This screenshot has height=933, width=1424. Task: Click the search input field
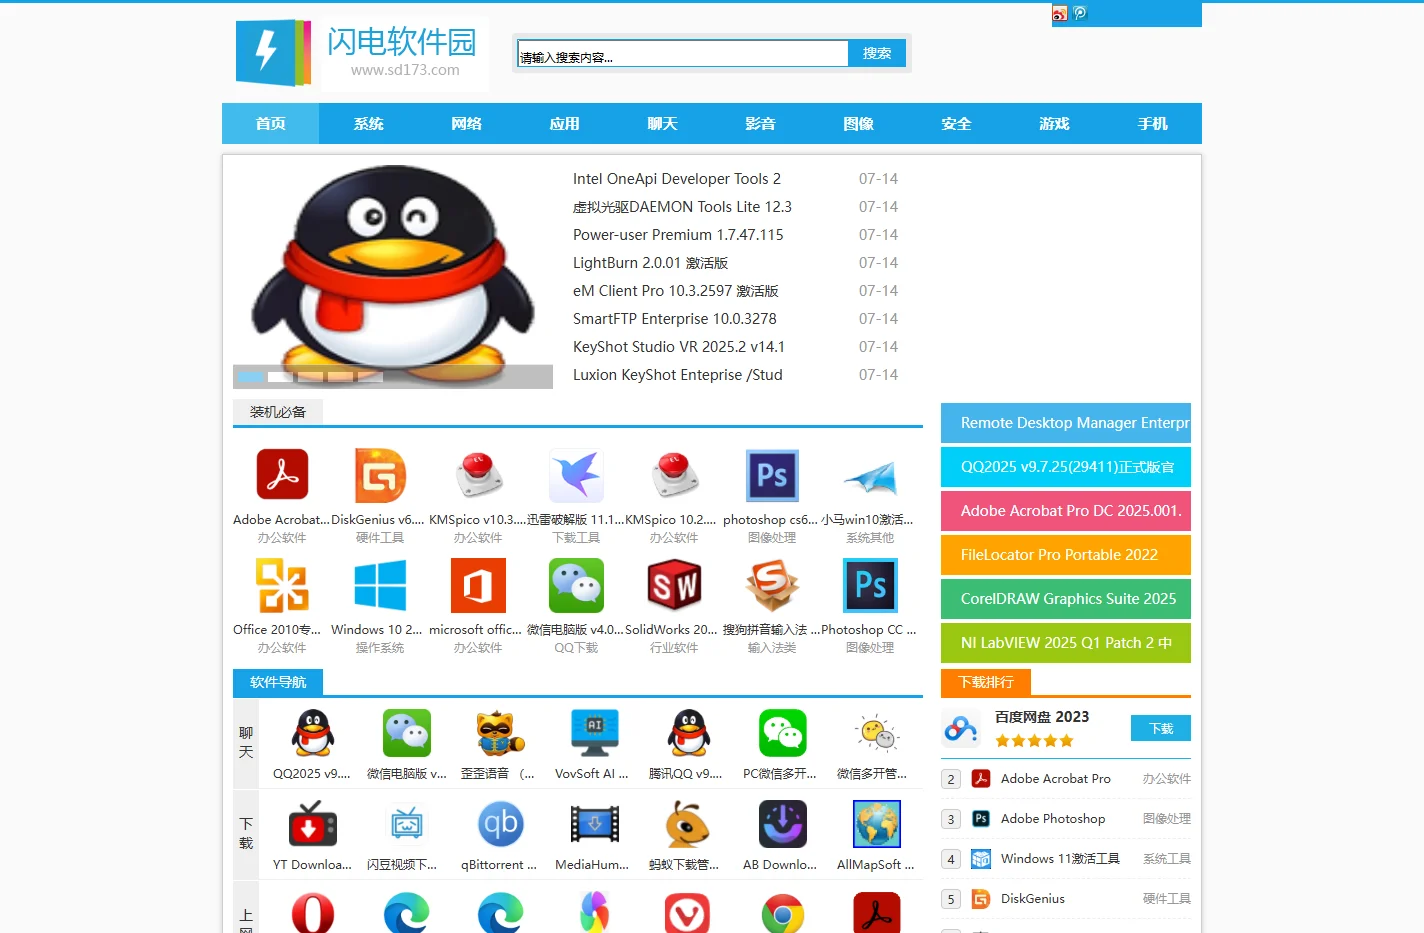pyautogui.click(x=683, y=54)
